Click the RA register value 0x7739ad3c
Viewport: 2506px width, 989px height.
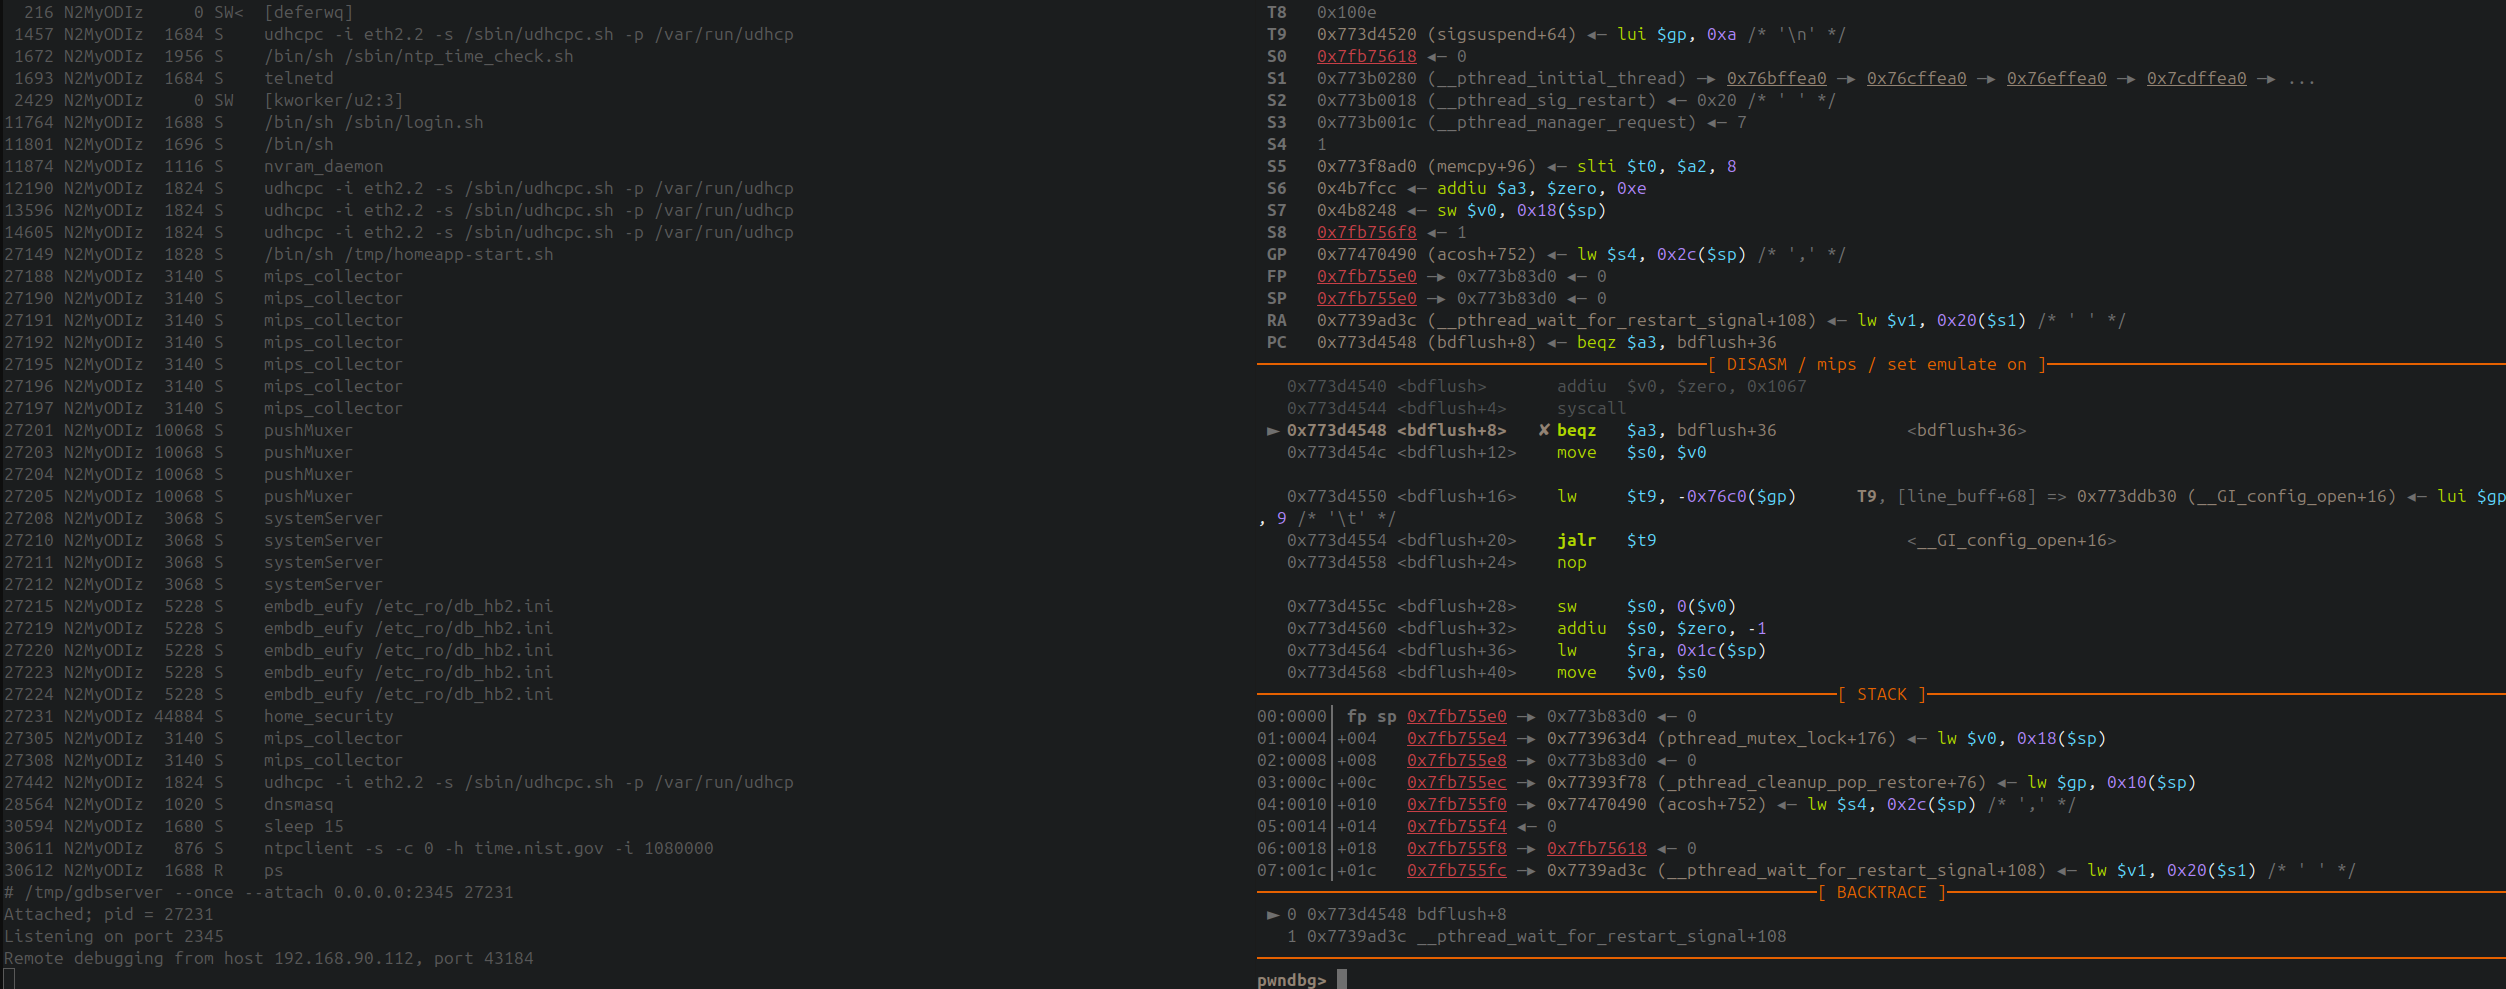pyautogui.click(x=1367, y=320)
